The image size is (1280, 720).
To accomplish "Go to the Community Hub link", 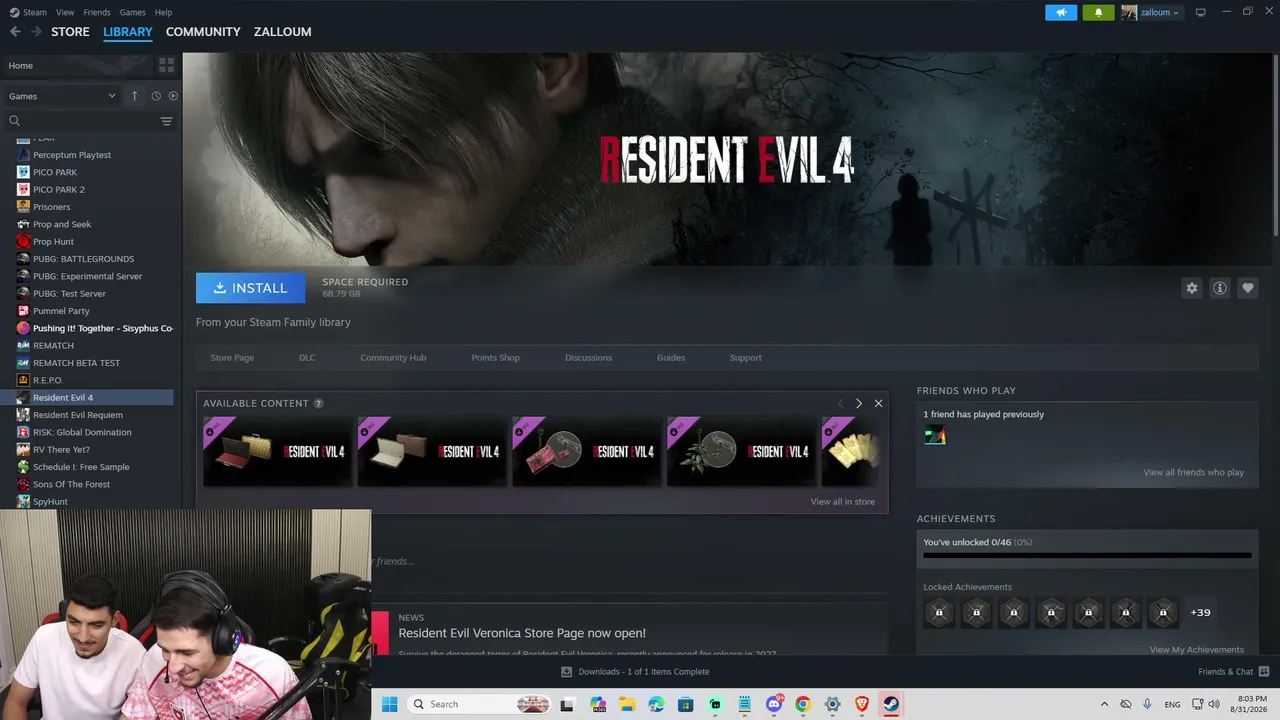I will (393, 358).
